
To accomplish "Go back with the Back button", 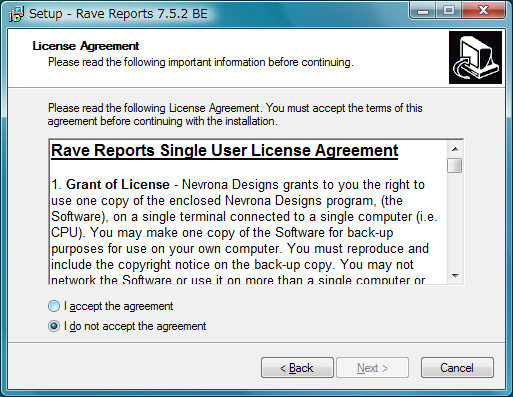I will [297, 368].
